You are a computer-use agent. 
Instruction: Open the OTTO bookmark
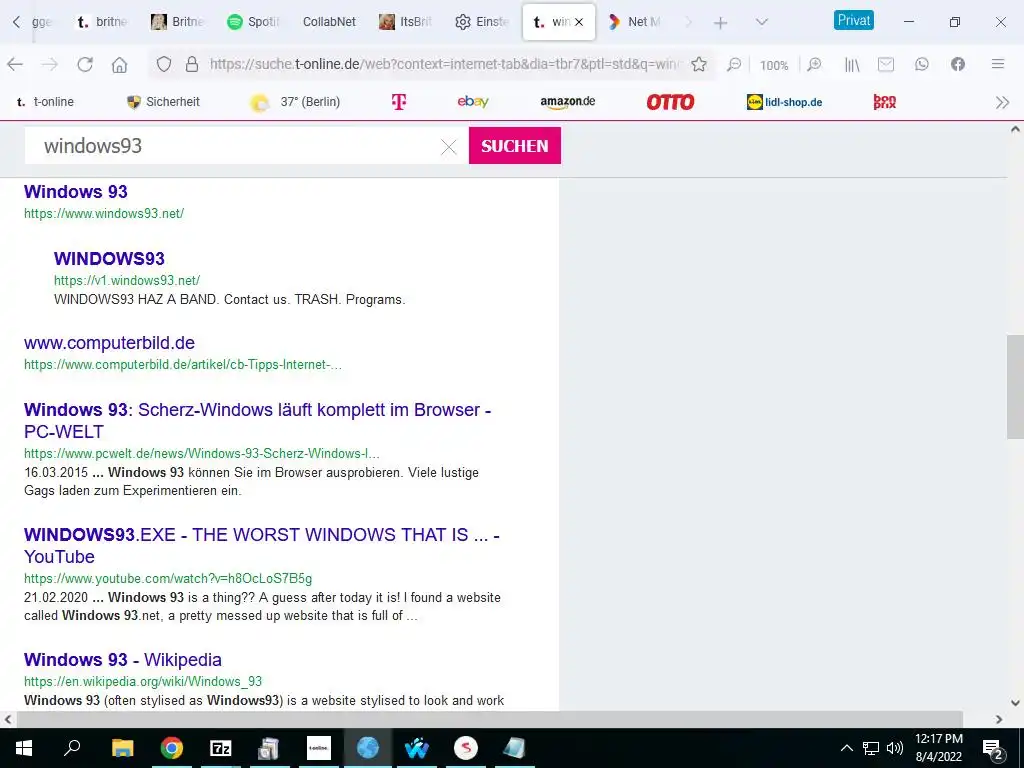click(x=670, y=102)
